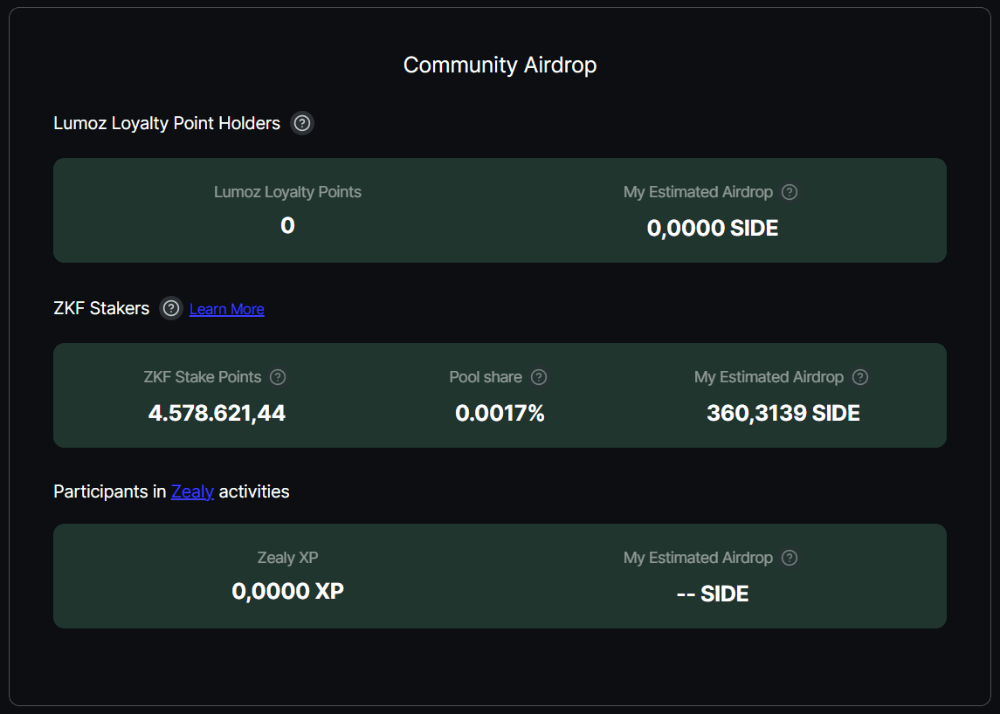Click the 0.0017% pool share value

pos(499,413)
